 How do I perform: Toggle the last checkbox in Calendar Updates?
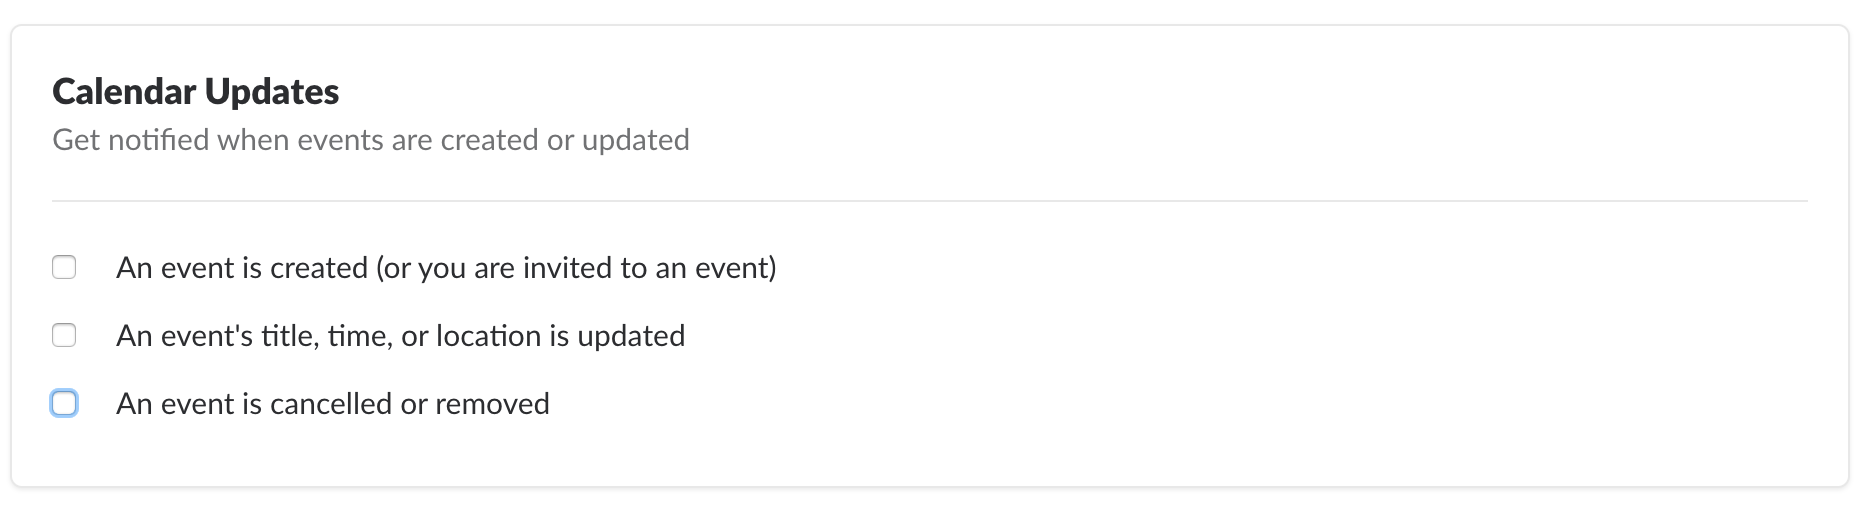(x=64, y=403)
